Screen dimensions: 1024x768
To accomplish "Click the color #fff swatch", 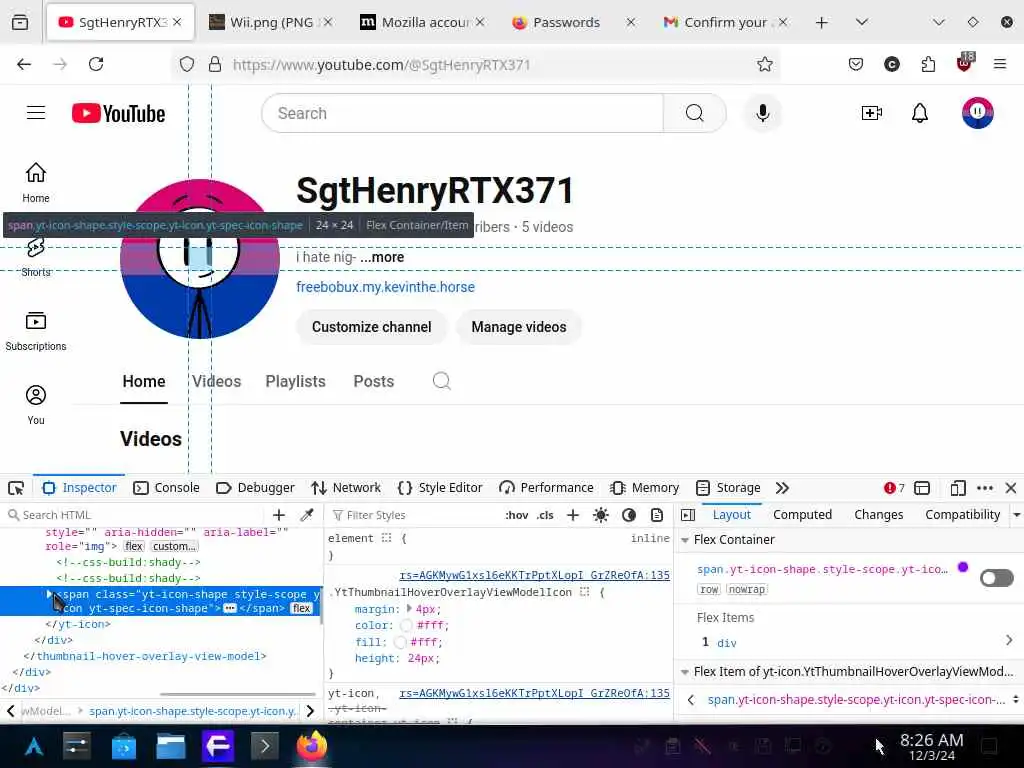I will [x=406, y=626].
